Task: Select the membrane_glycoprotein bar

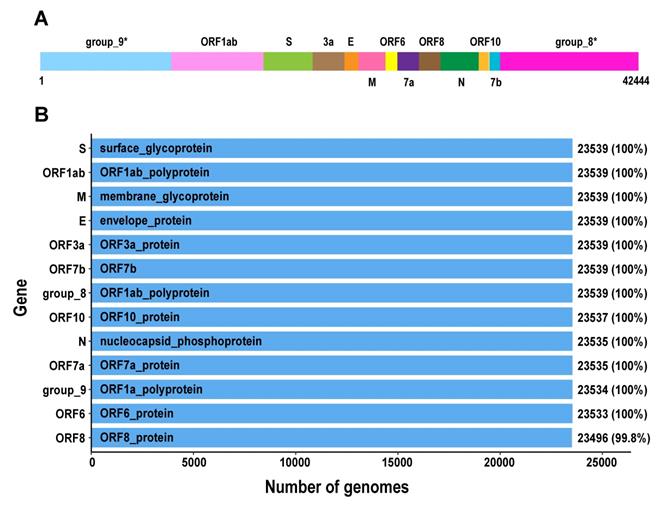Action: click(331, 197)
